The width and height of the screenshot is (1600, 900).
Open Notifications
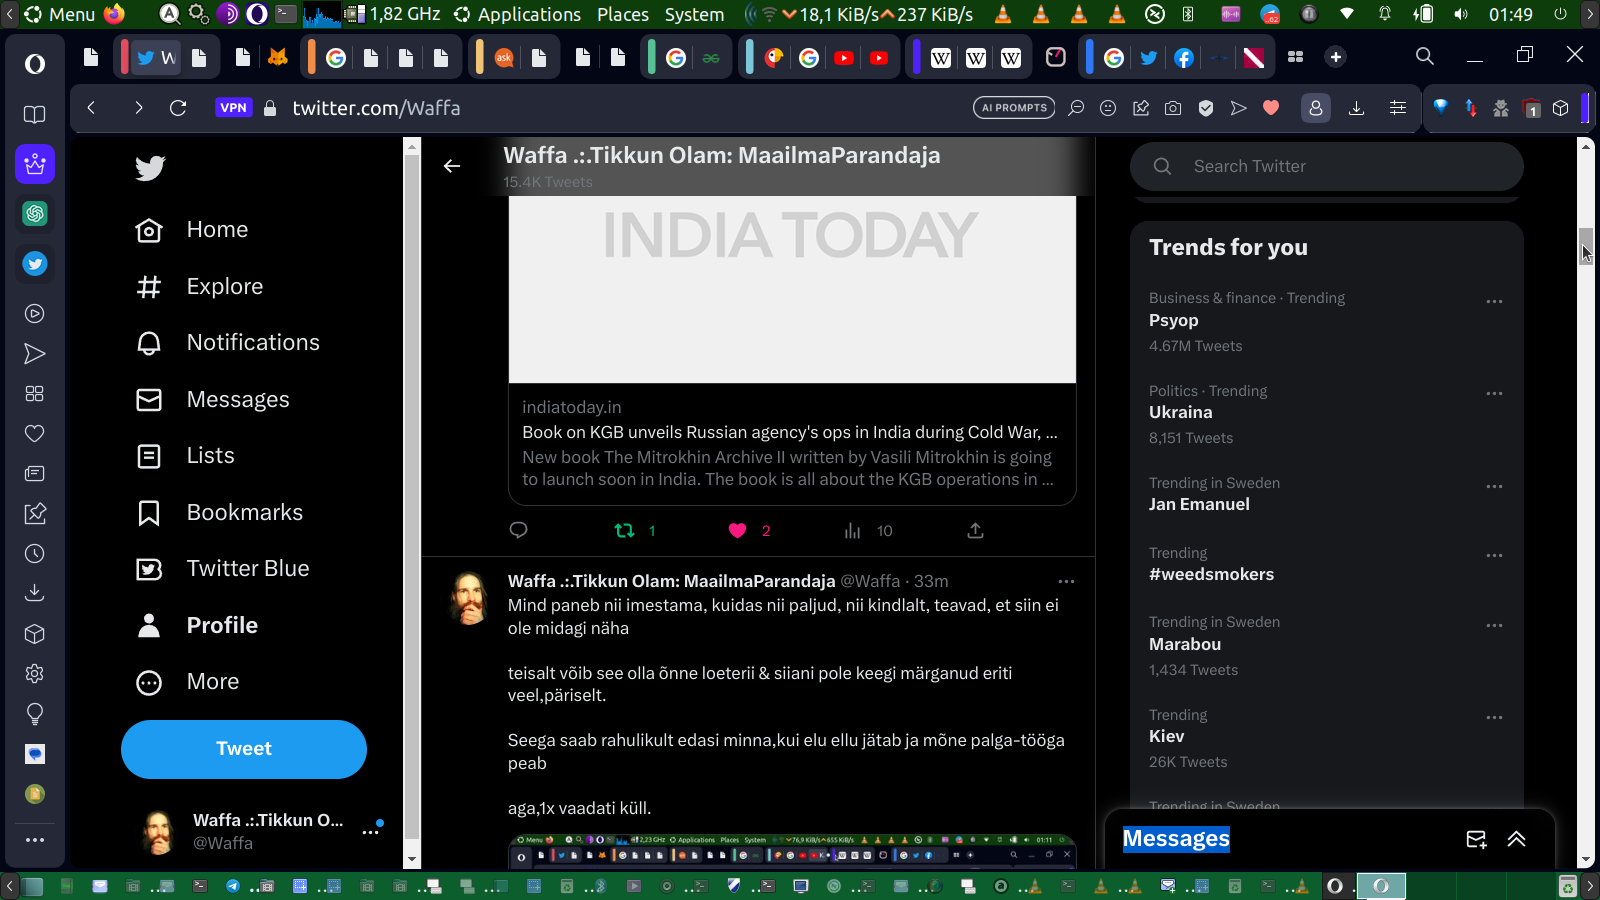tap(228, 343)
